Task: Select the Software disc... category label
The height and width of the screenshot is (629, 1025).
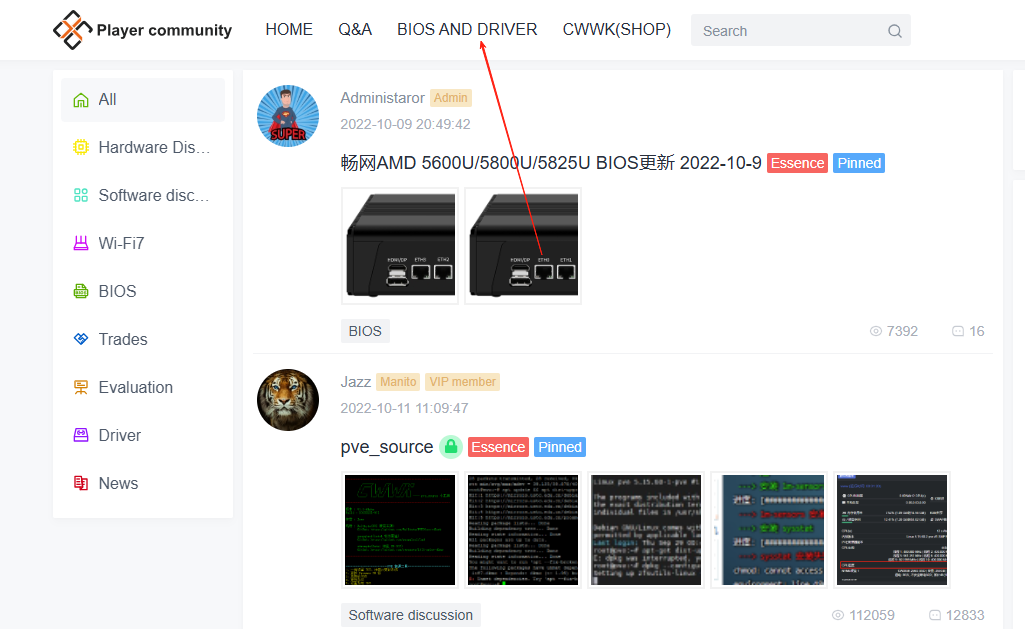Action: 154,196
